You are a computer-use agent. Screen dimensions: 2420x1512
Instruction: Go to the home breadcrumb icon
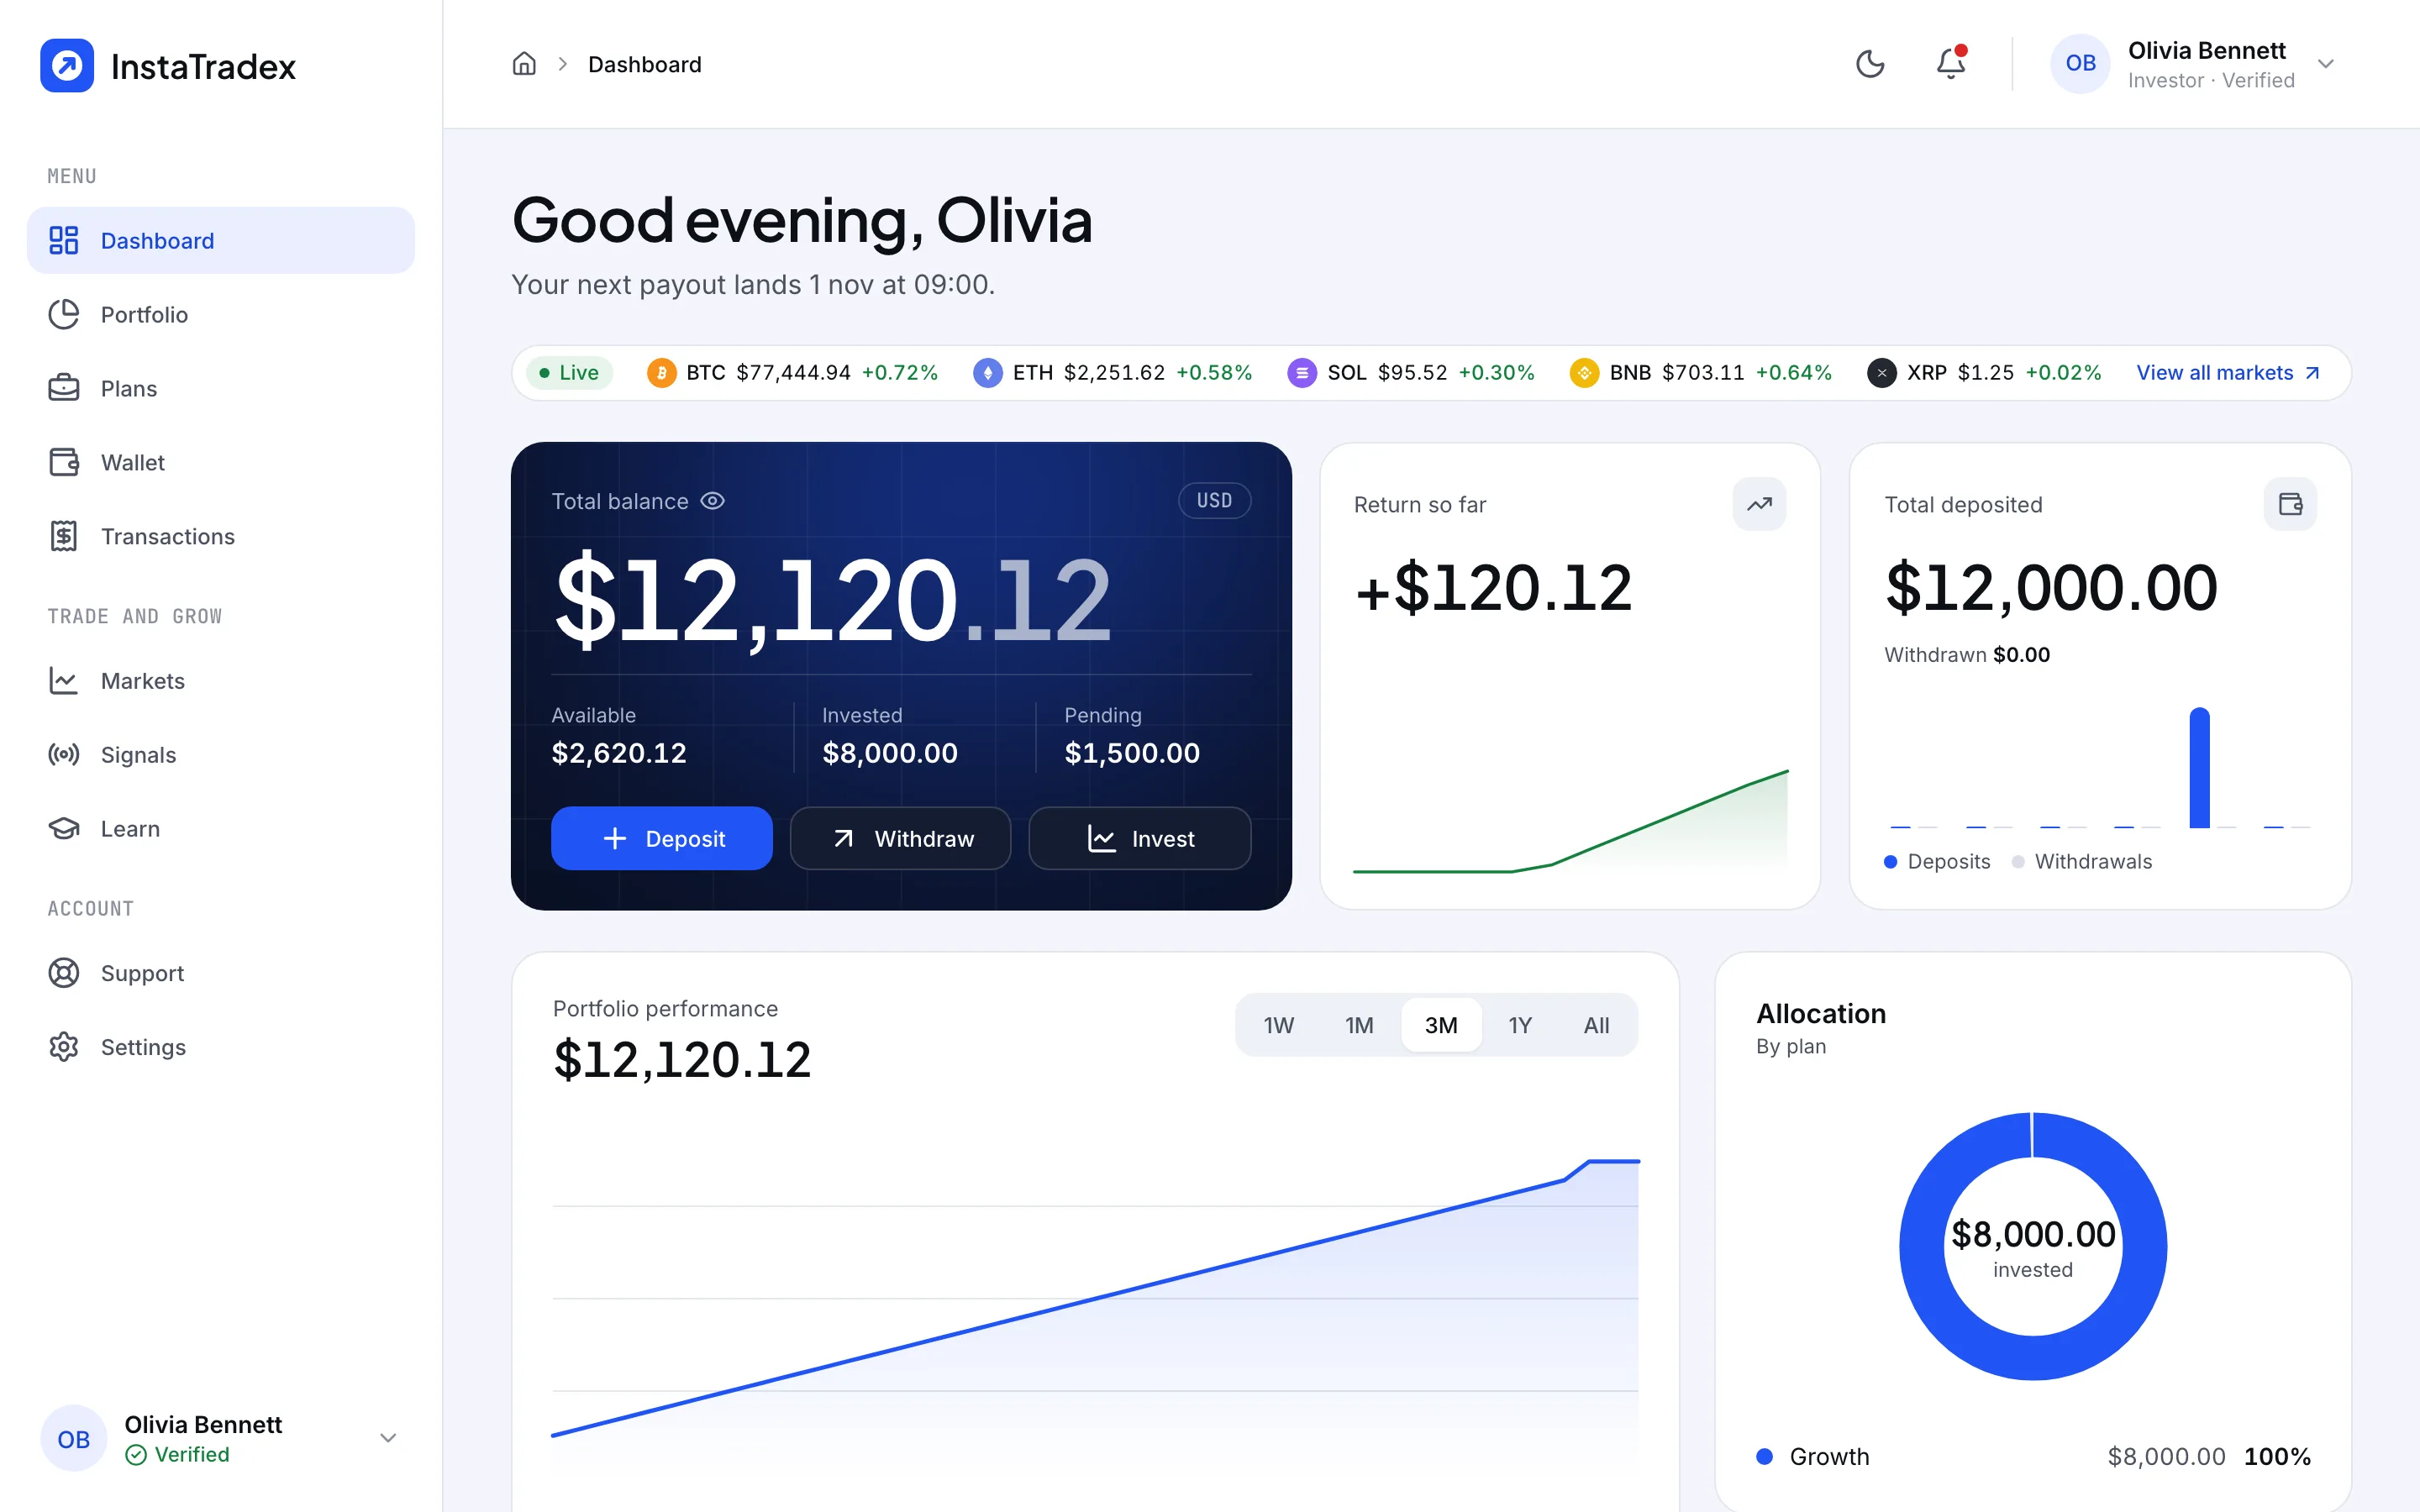(x=524, y=64)
